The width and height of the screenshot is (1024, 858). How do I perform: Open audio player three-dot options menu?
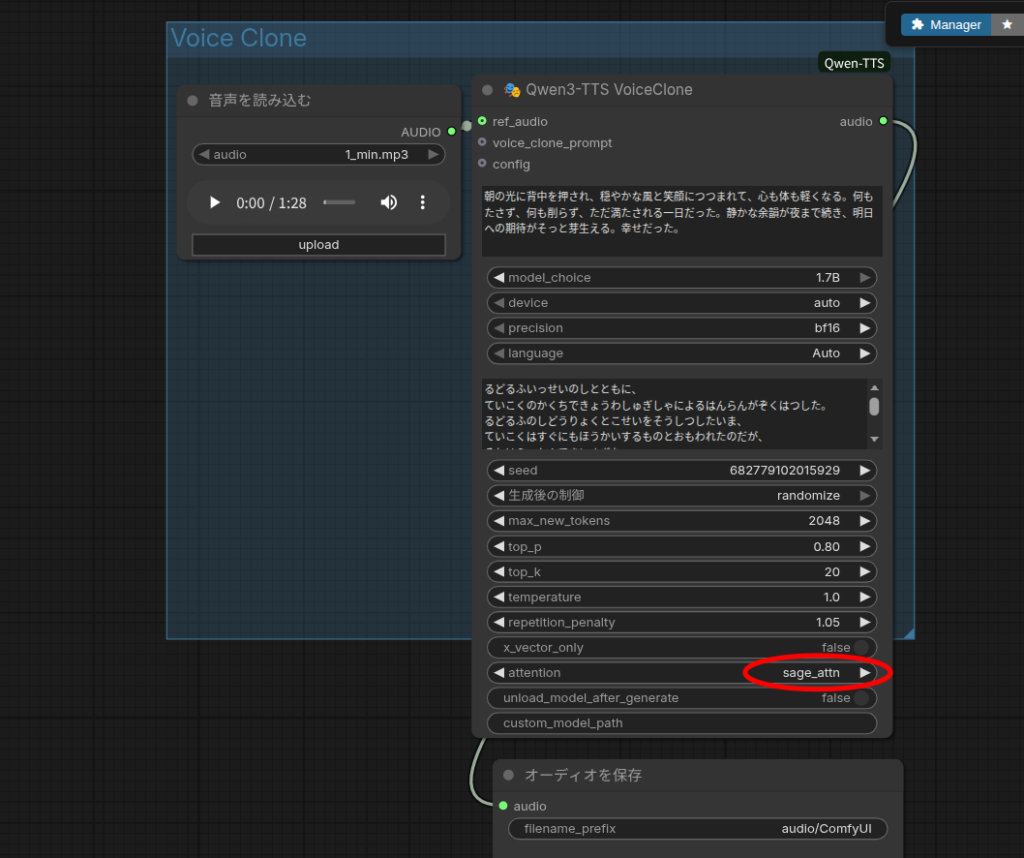coord(422,203)
